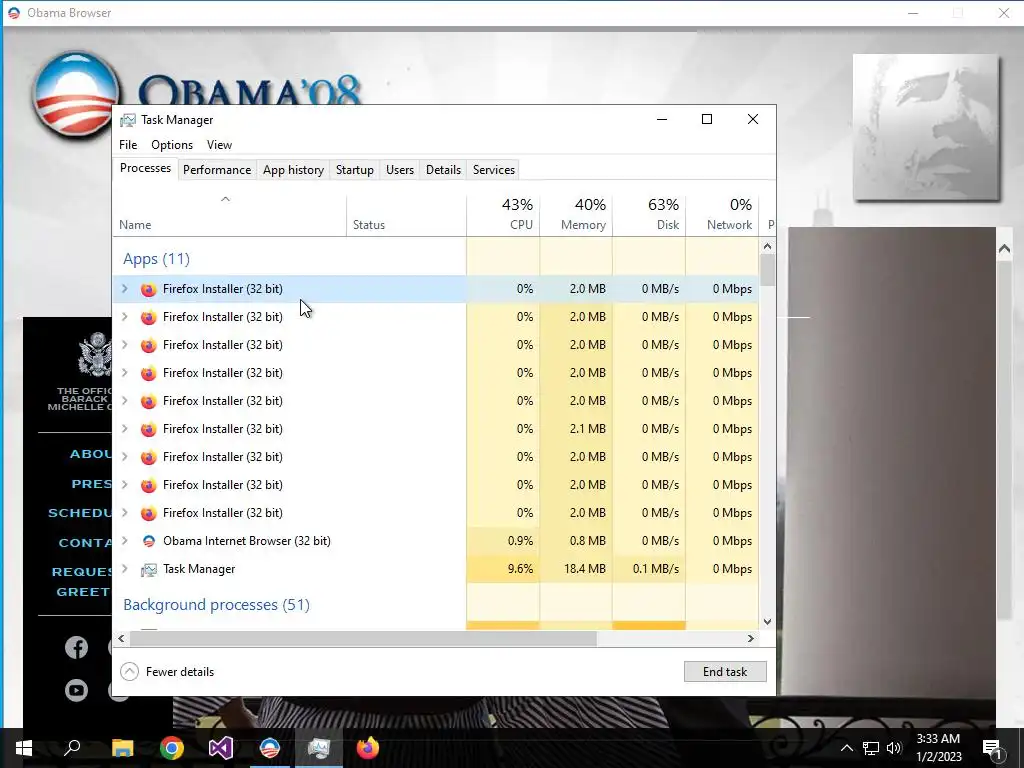
Task: Click the 0.1 MB/s disk value
Action: [656, 569]
